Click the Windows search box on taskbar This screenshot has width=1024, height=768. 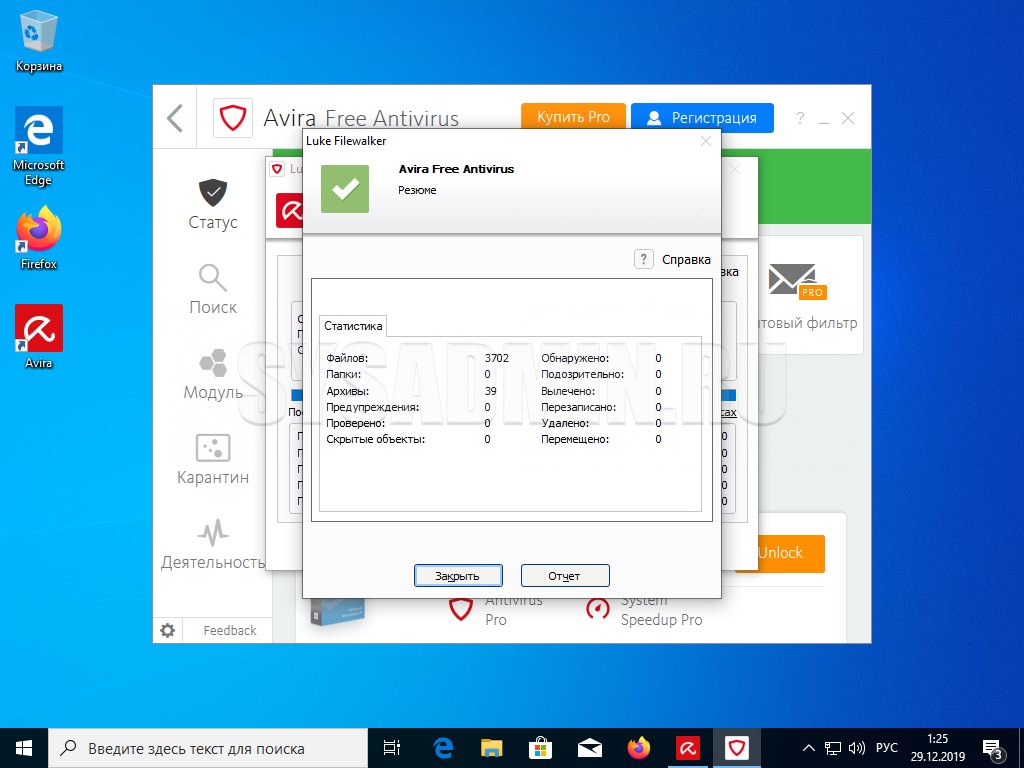point(208,748)
